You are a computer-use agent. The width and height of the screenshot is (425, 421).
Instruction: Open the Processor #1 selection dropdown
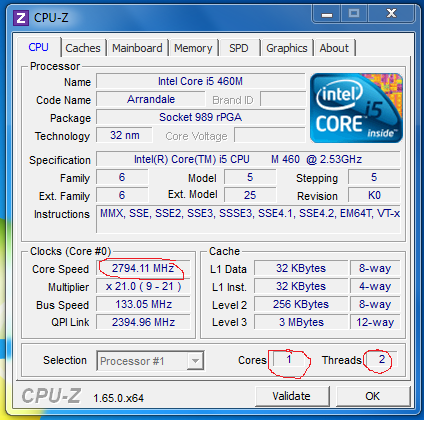[x=150, y=361]
